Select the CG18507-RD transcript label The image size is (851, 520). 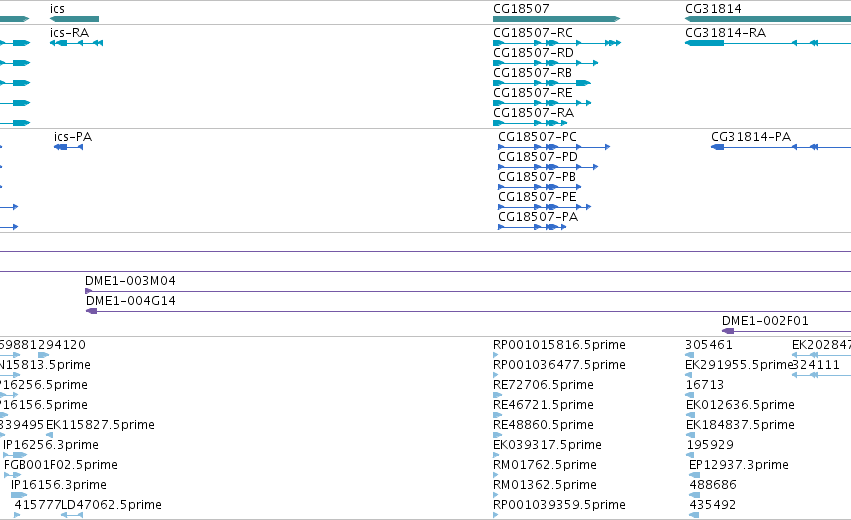[533, 53]
